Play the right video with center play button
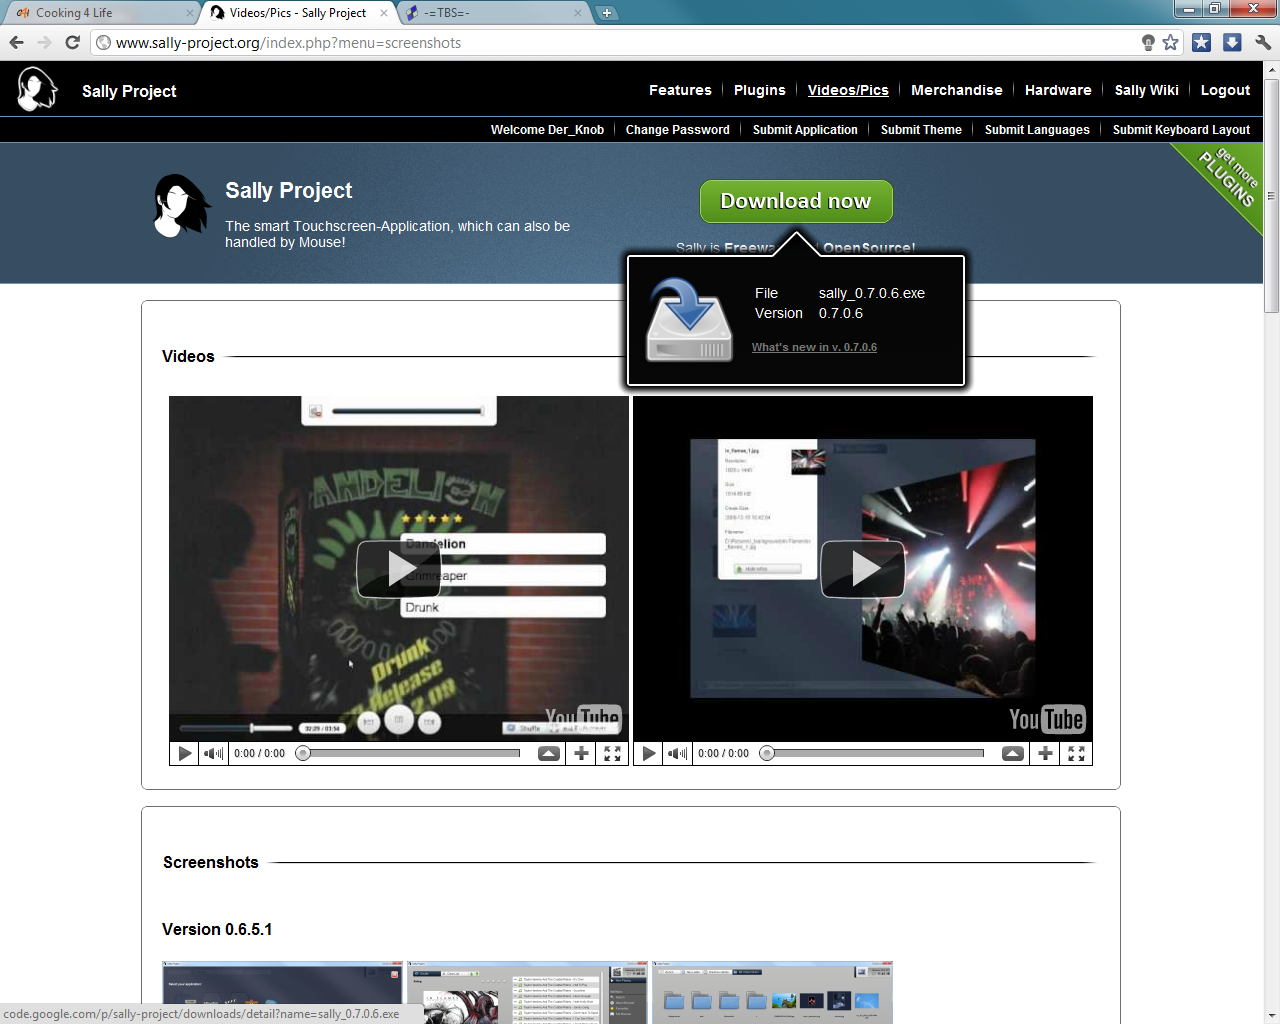Screen dimensions: 1280x1024 click(x=863, y=569)
